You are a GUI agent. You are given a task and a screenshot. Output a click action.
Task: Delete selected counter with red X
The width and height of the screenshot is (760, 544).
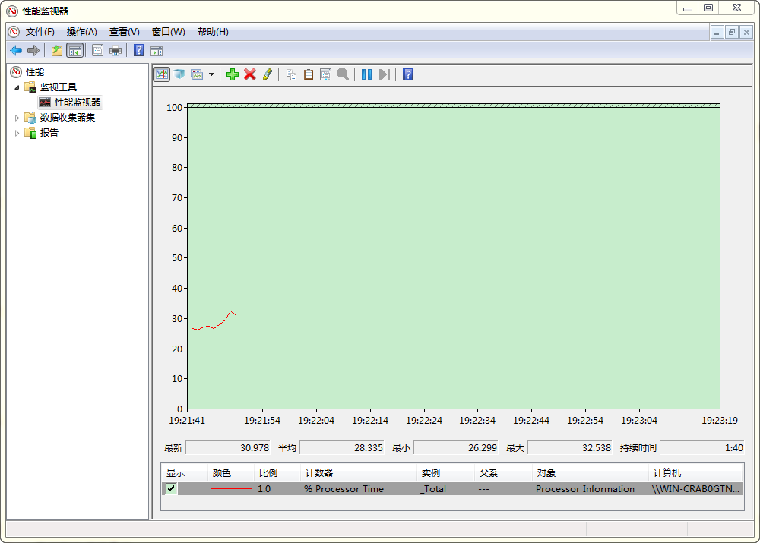point(250,74)
